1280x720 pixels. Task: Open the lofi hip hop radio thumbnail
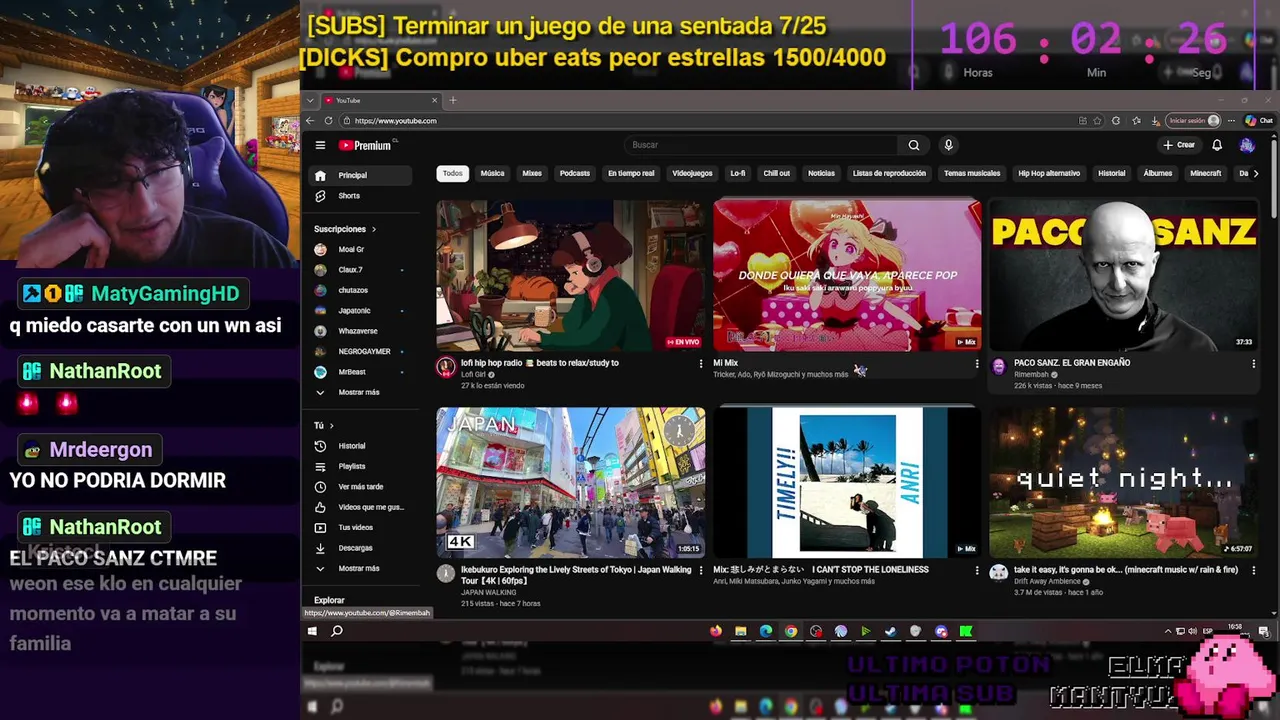point(570,275)
